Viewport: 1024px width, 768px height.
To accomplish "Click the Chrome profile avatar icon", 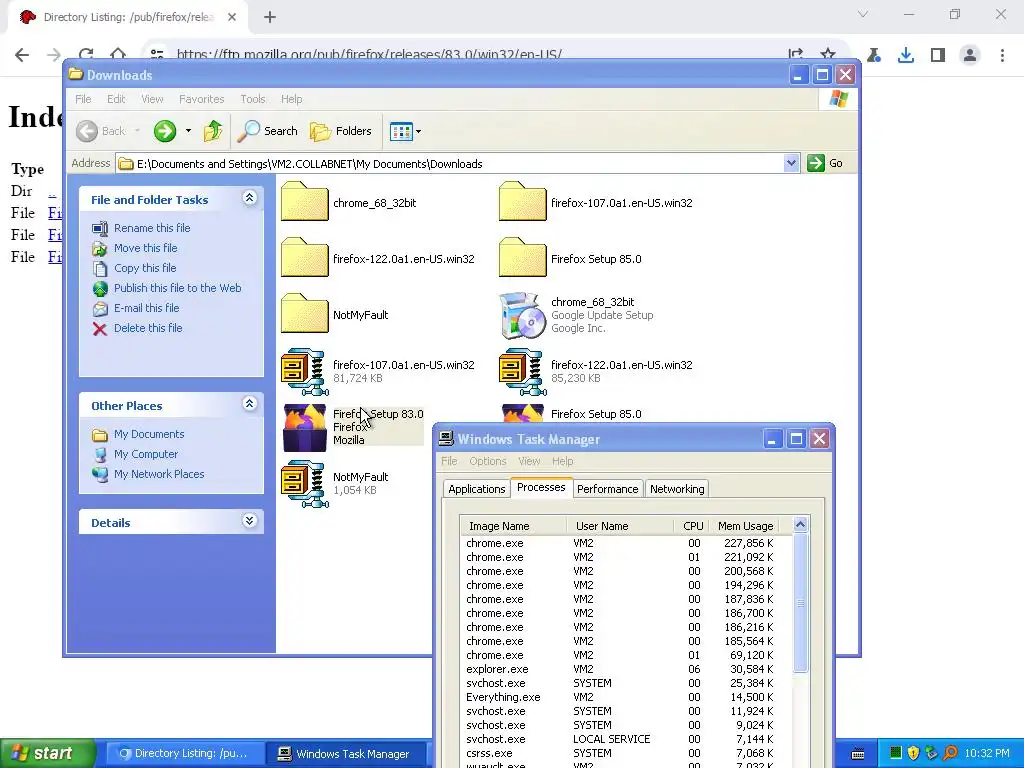I will [970, 55].
